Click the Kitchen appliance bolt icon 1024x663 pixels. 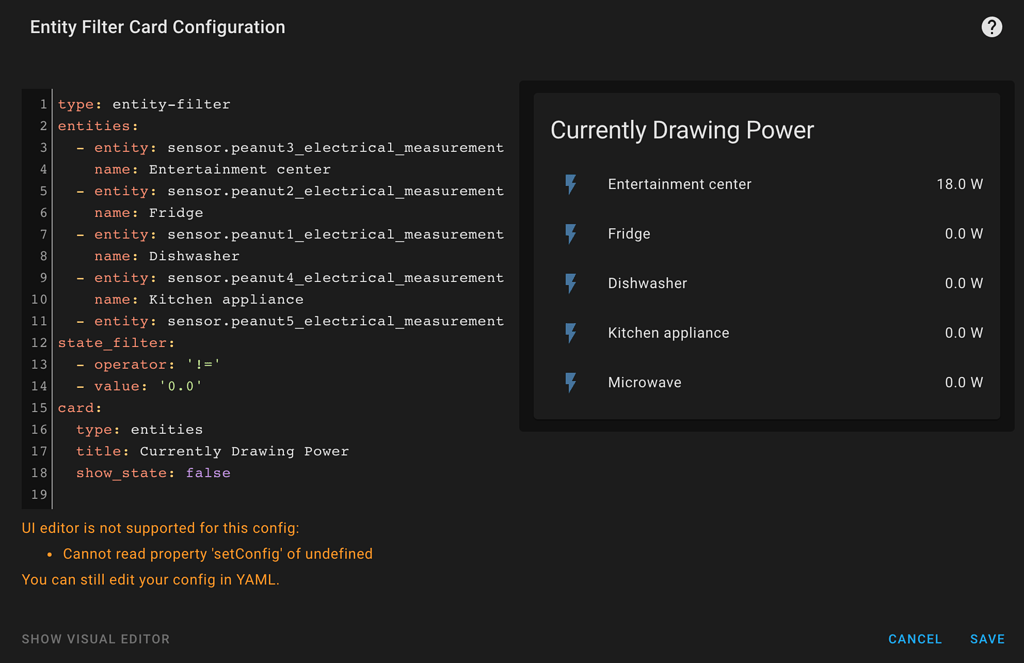(571, 333)
